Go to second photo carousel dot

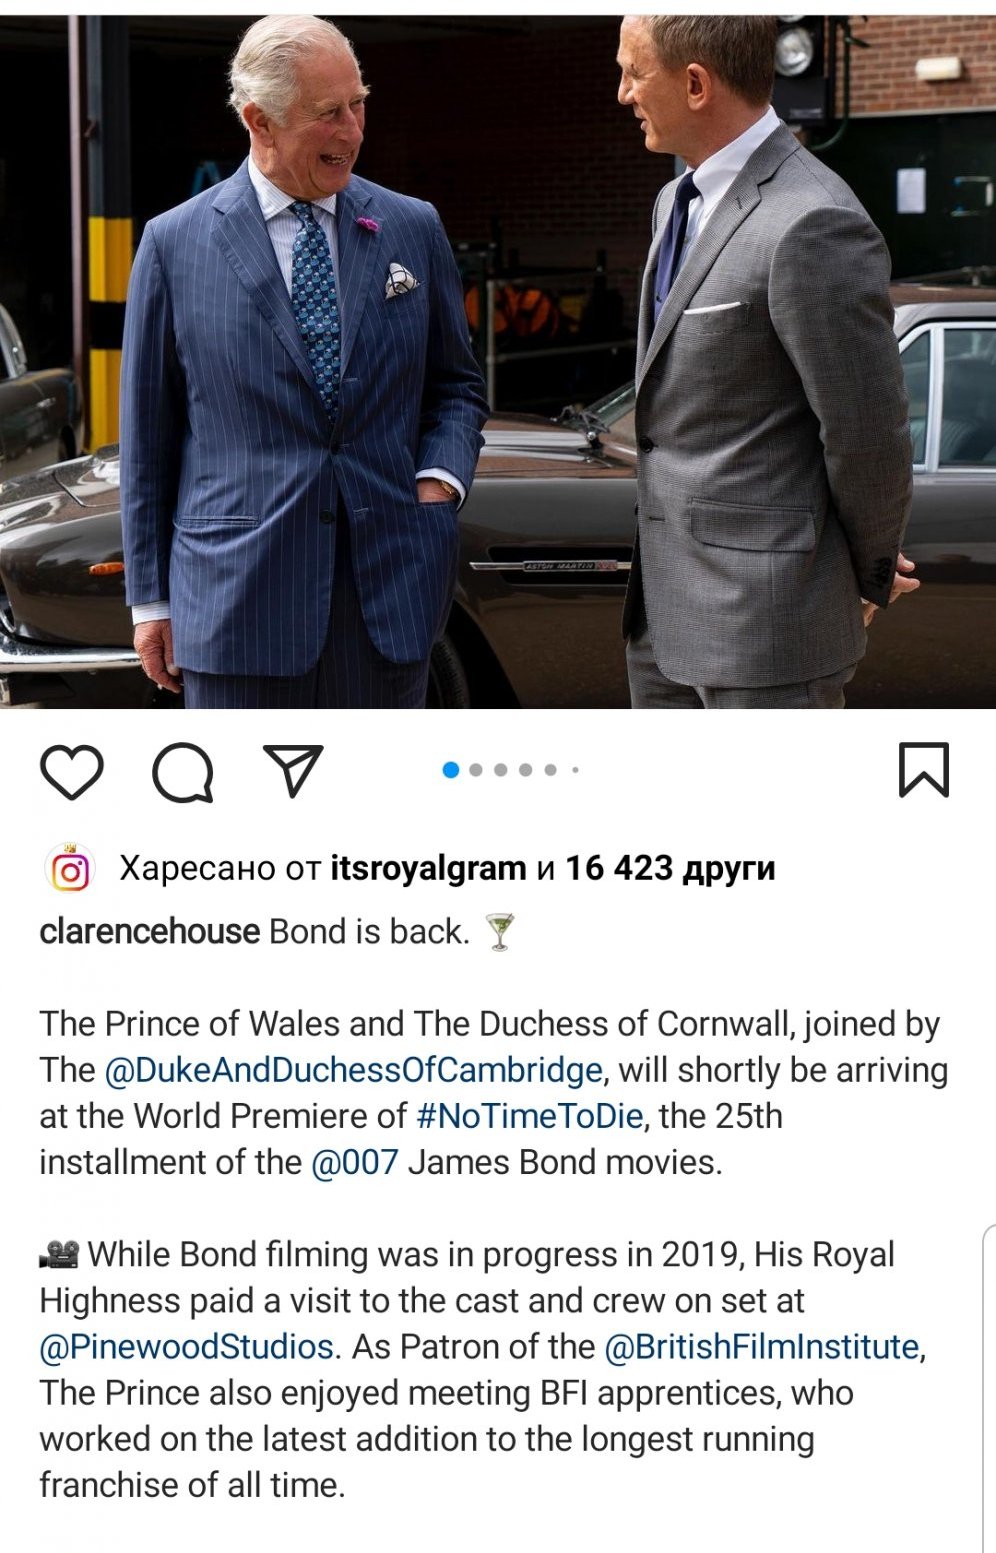coord(476,770)
